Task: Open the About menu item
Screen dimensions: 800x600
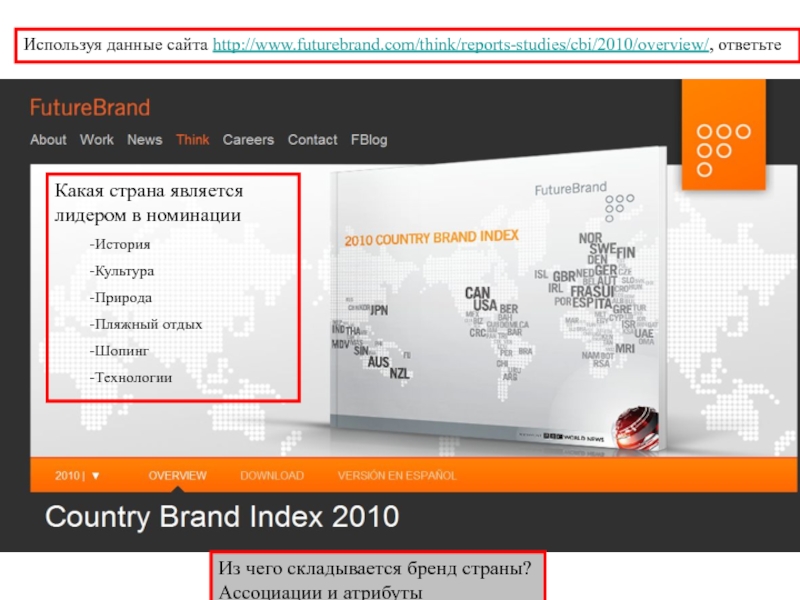Action: point(48,140)
